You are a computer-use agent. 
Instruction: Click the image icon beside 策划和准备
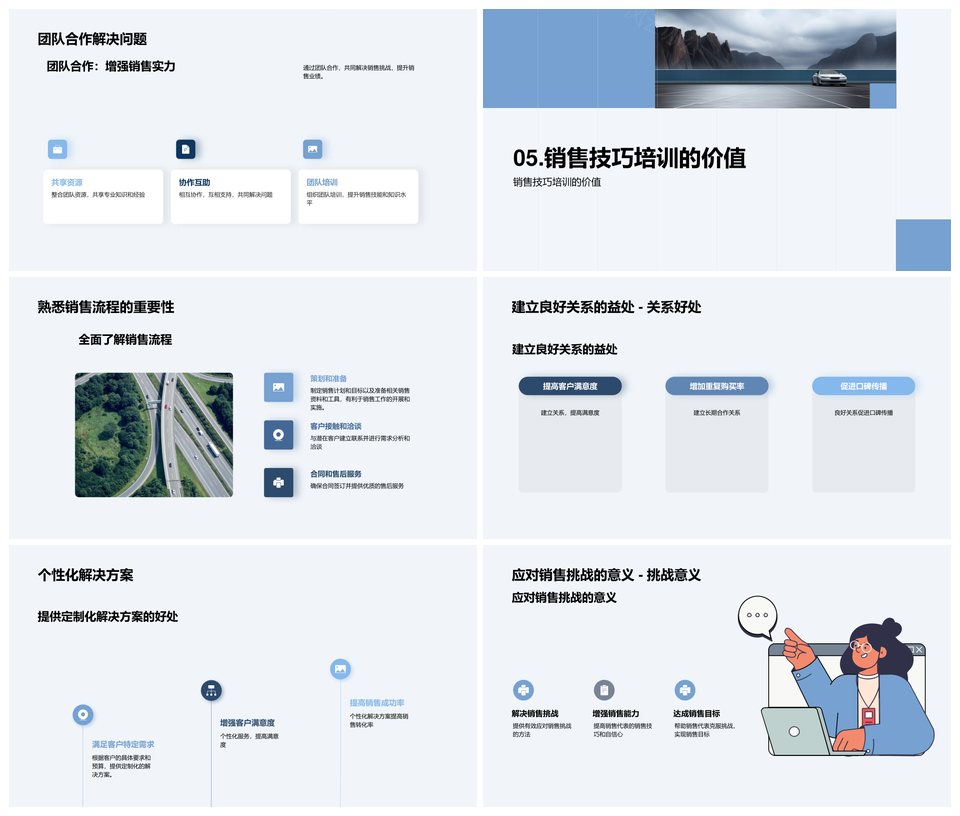pyautogui.click(x=278, y=387)
